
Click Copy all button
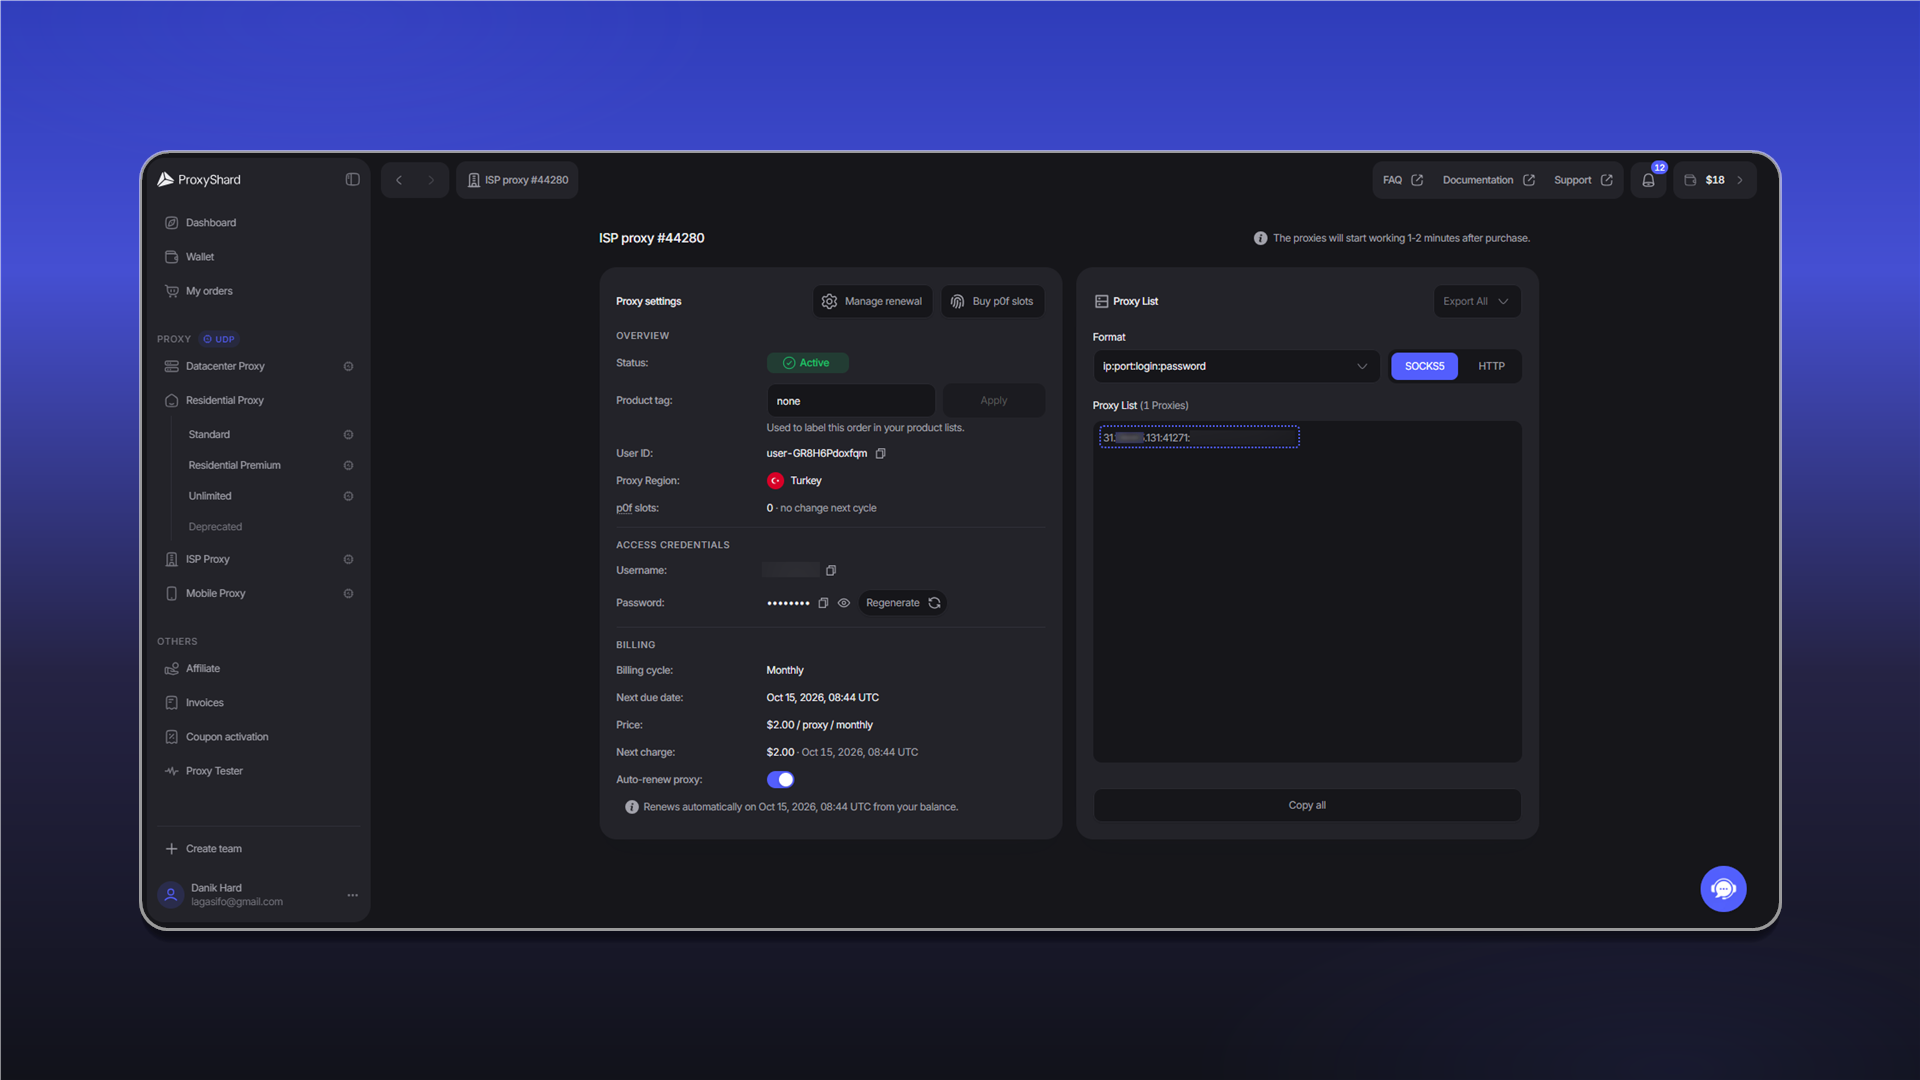1307,805
